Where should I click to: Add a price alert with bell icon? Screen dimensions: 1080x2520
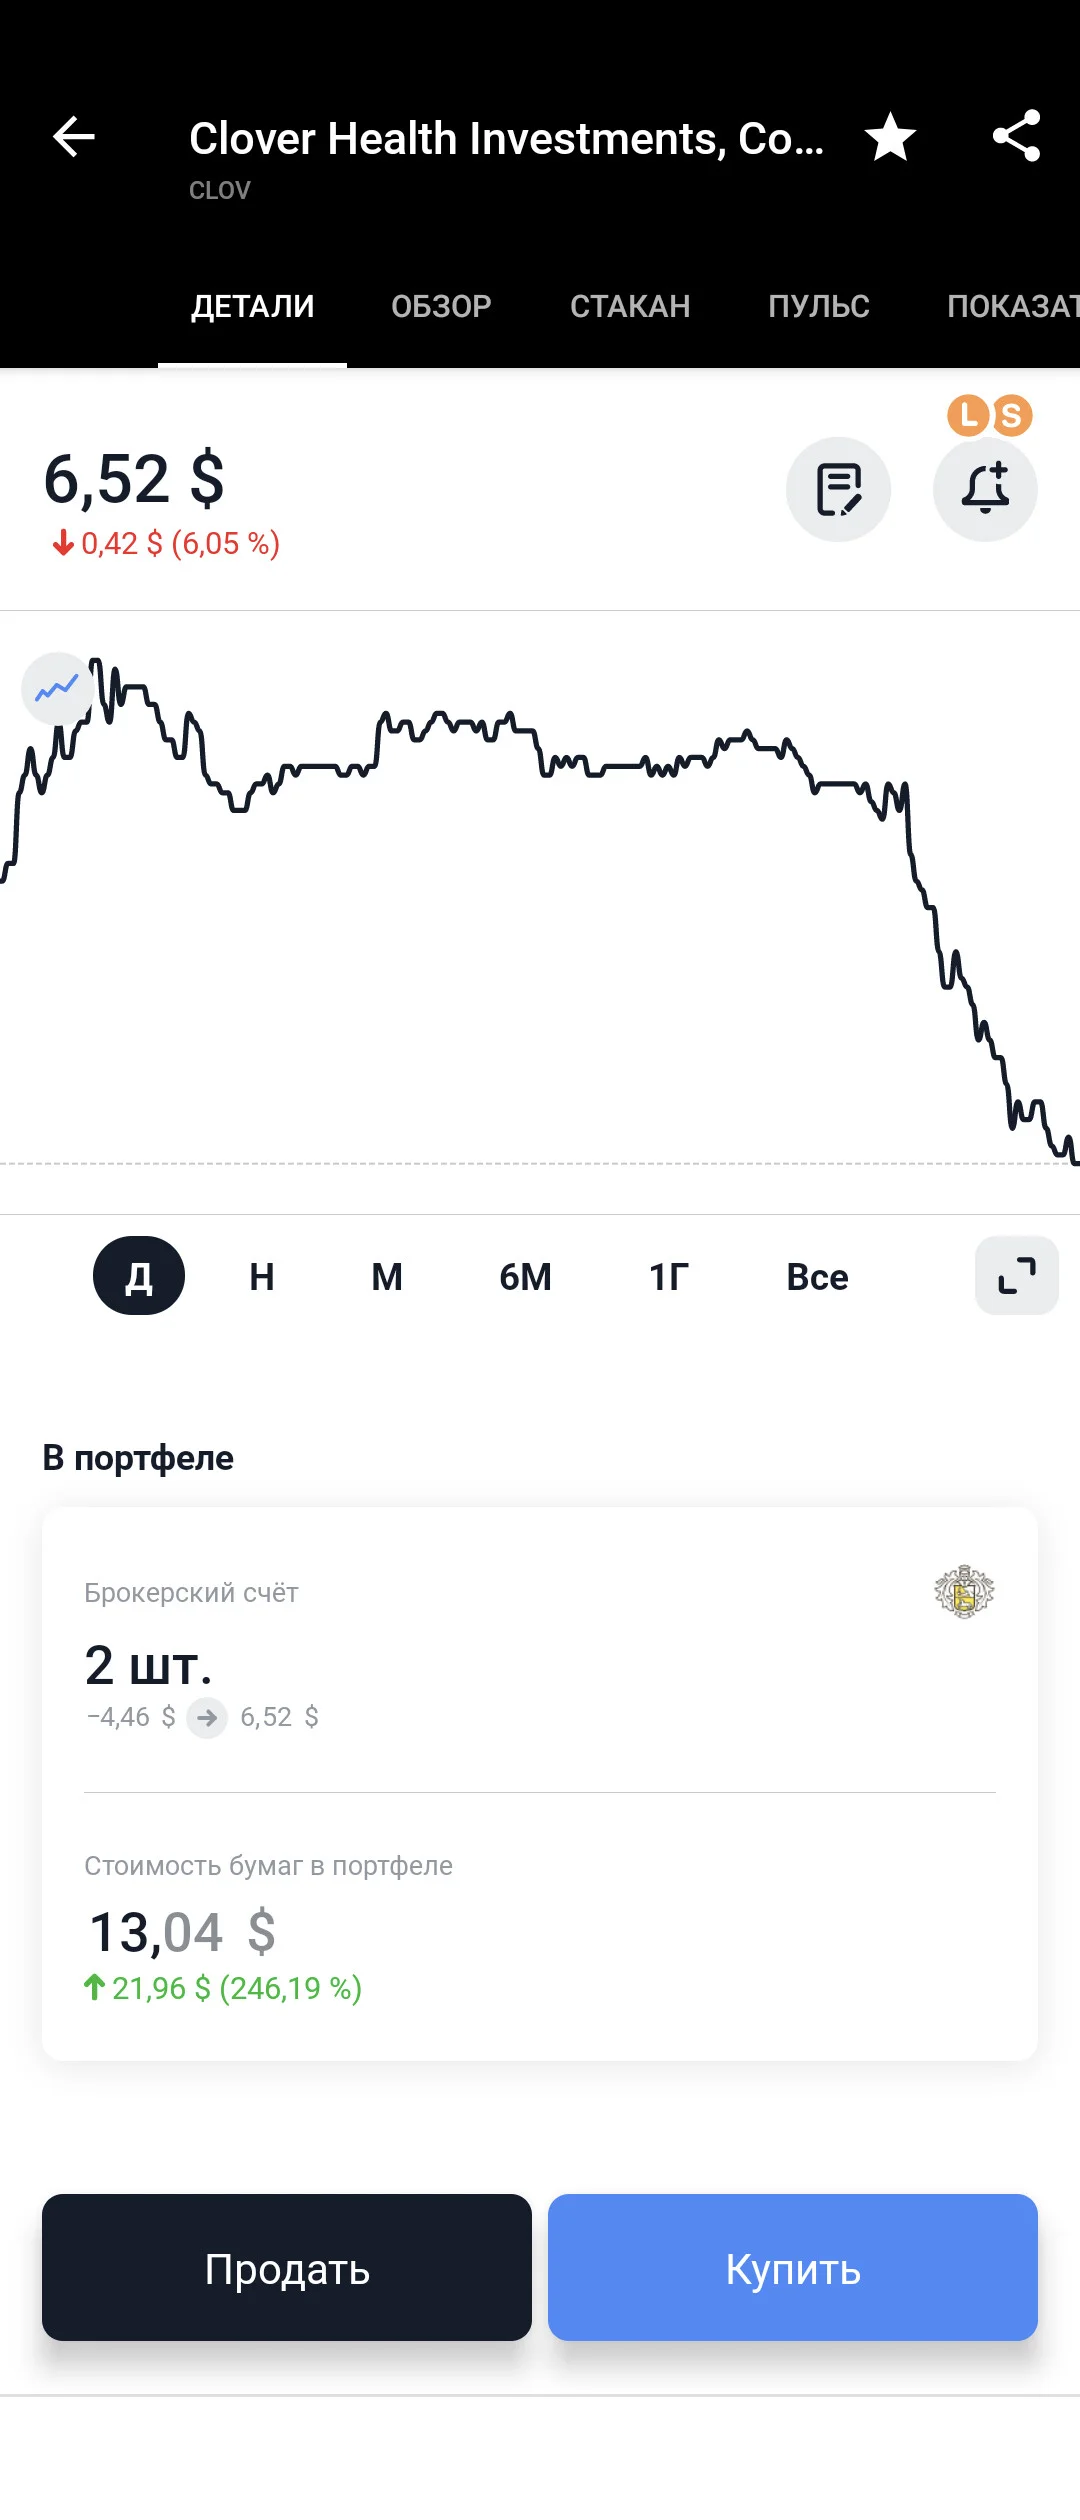(x=985, y=489)
